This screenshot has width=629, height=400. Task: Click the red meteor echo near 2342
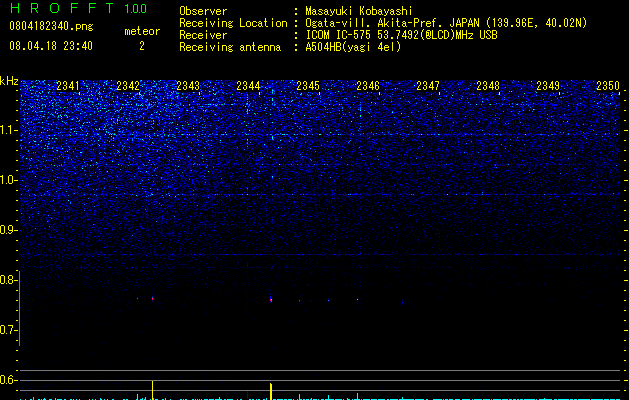152,298
